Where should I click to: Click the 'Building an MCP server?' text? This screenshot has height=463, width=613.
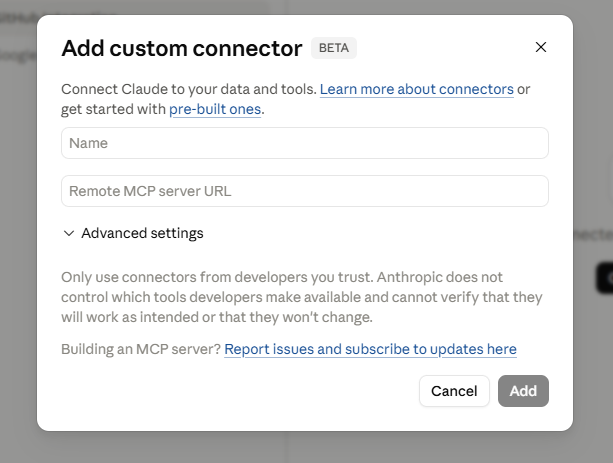[x=141, y=349]
